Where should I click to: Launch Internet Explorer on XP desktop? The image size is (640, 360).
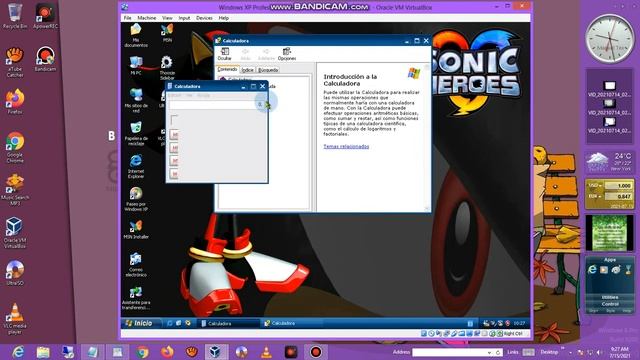tap(136, 166)
